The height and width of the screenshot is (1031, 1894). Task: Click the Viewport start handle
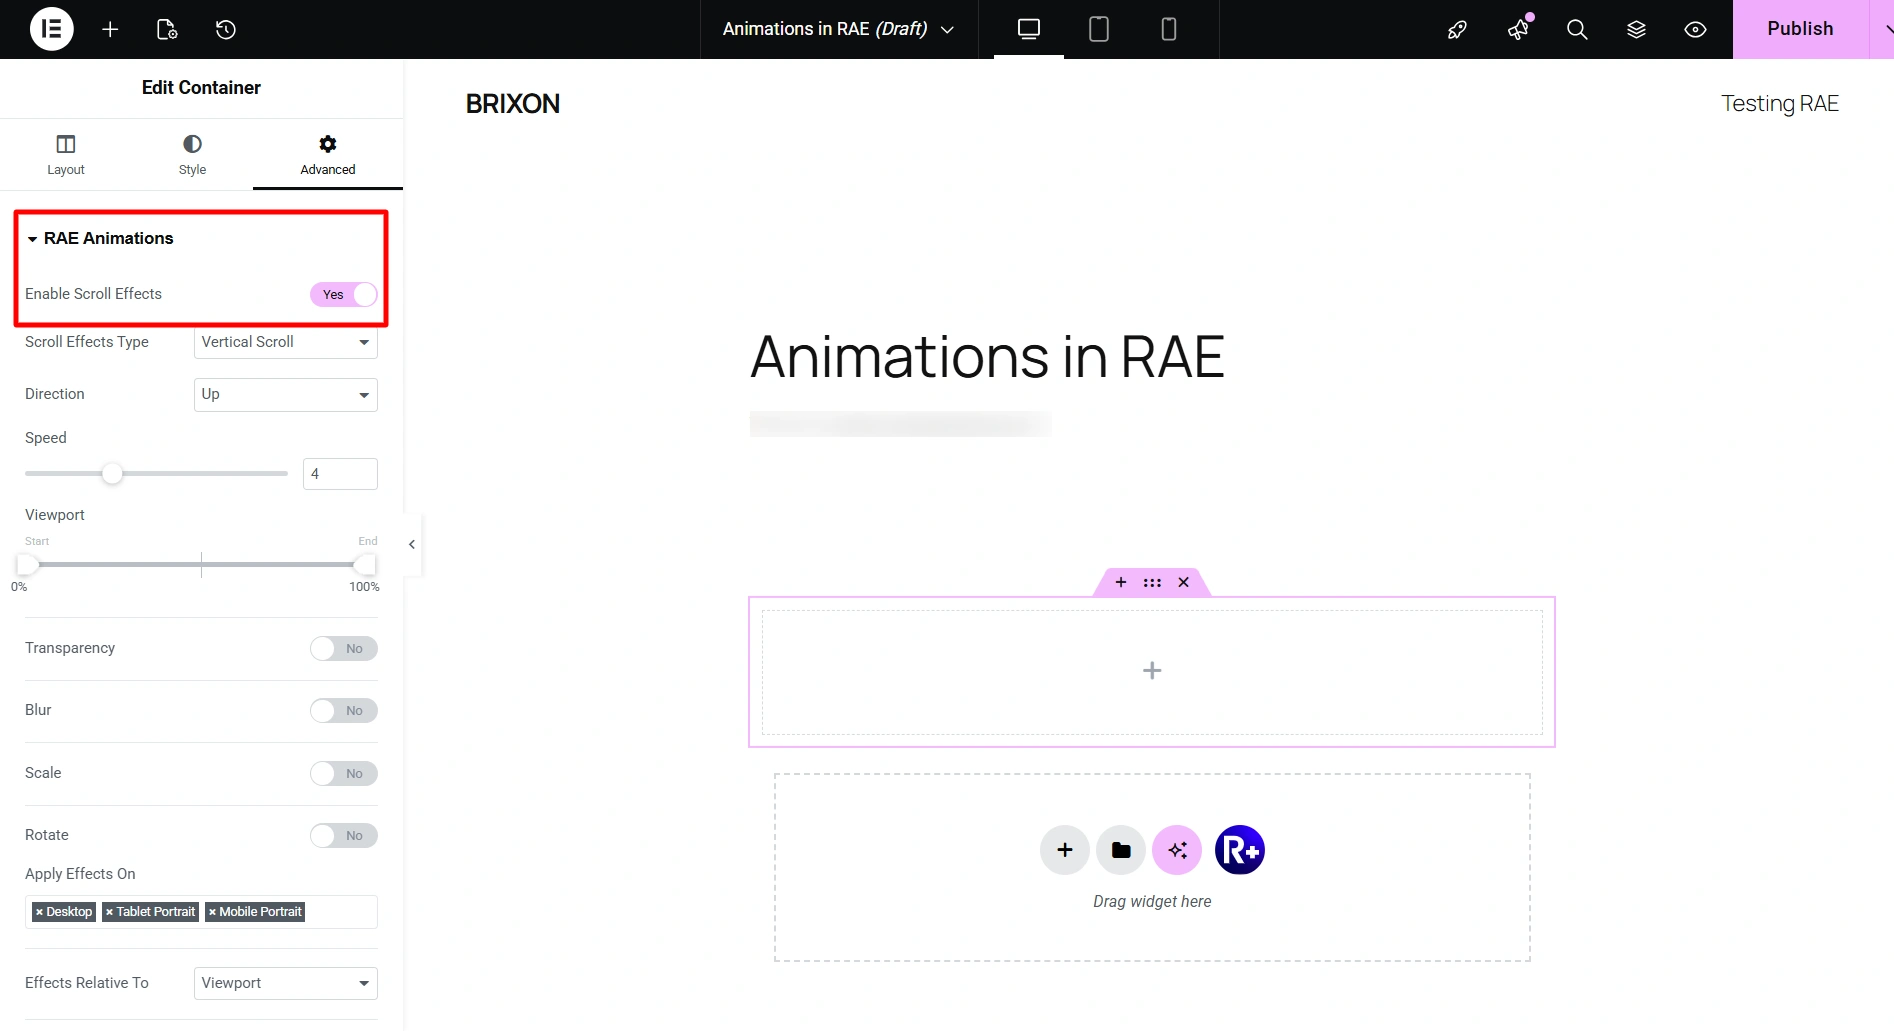click(28, 565)
